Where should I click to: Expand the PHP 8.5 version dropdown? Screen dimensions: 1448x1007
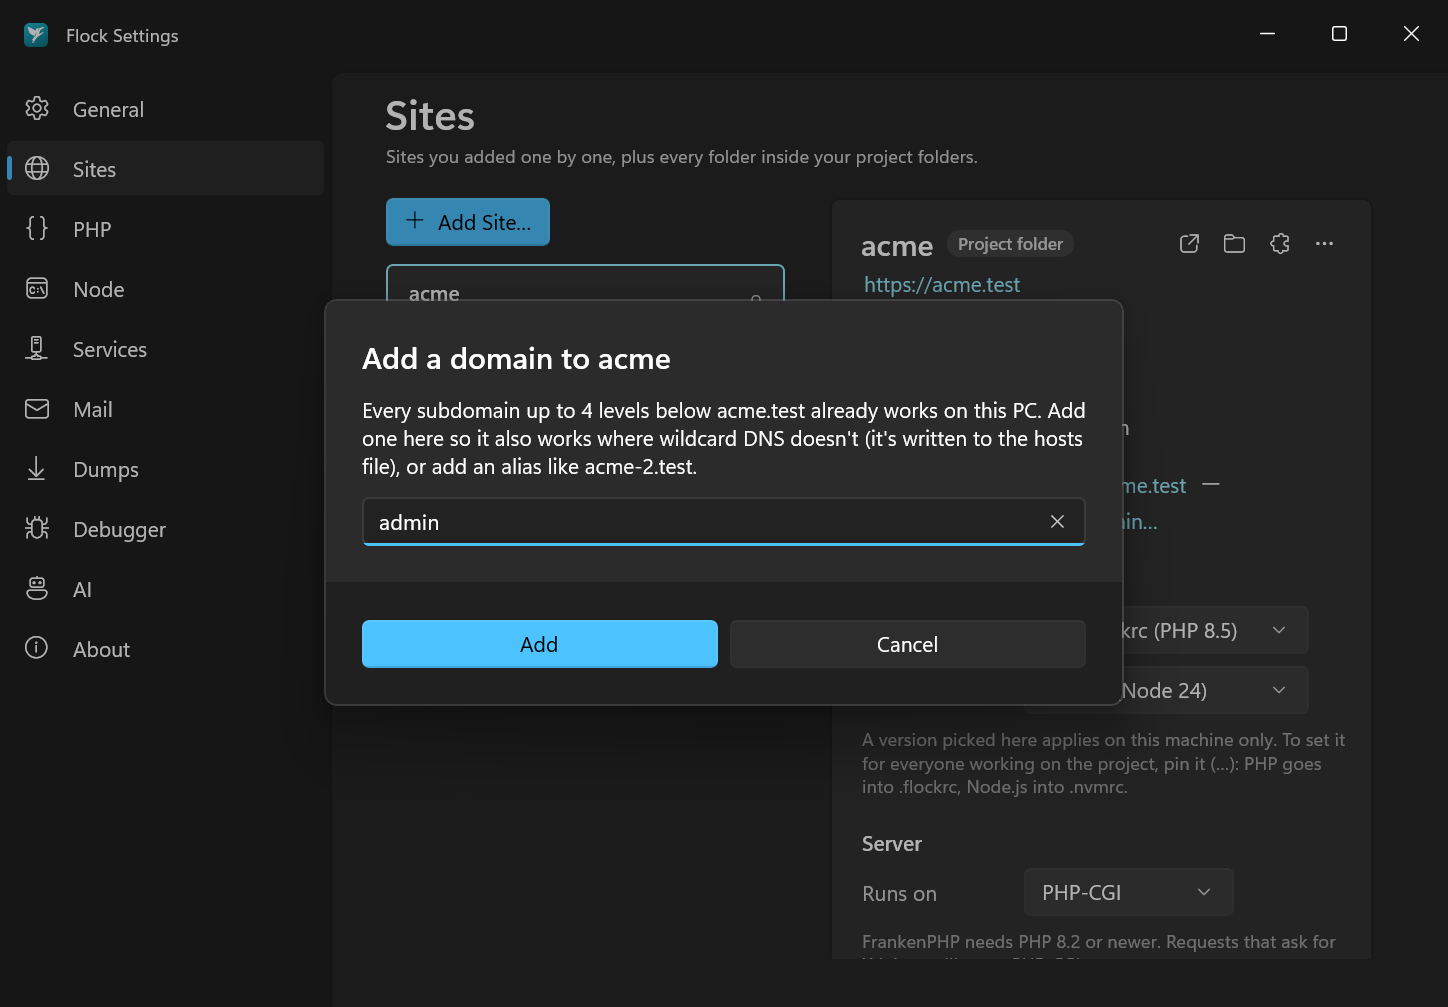pos(1215,631)
